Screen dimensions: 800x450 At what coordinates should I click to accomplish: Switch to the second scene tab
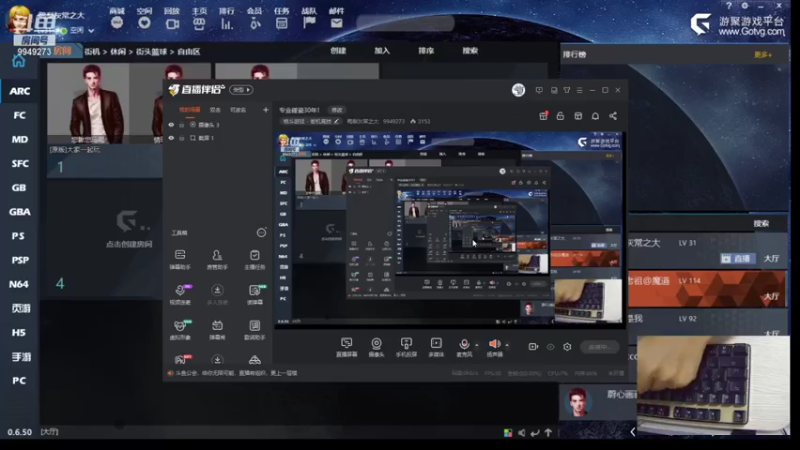point(215,110)
